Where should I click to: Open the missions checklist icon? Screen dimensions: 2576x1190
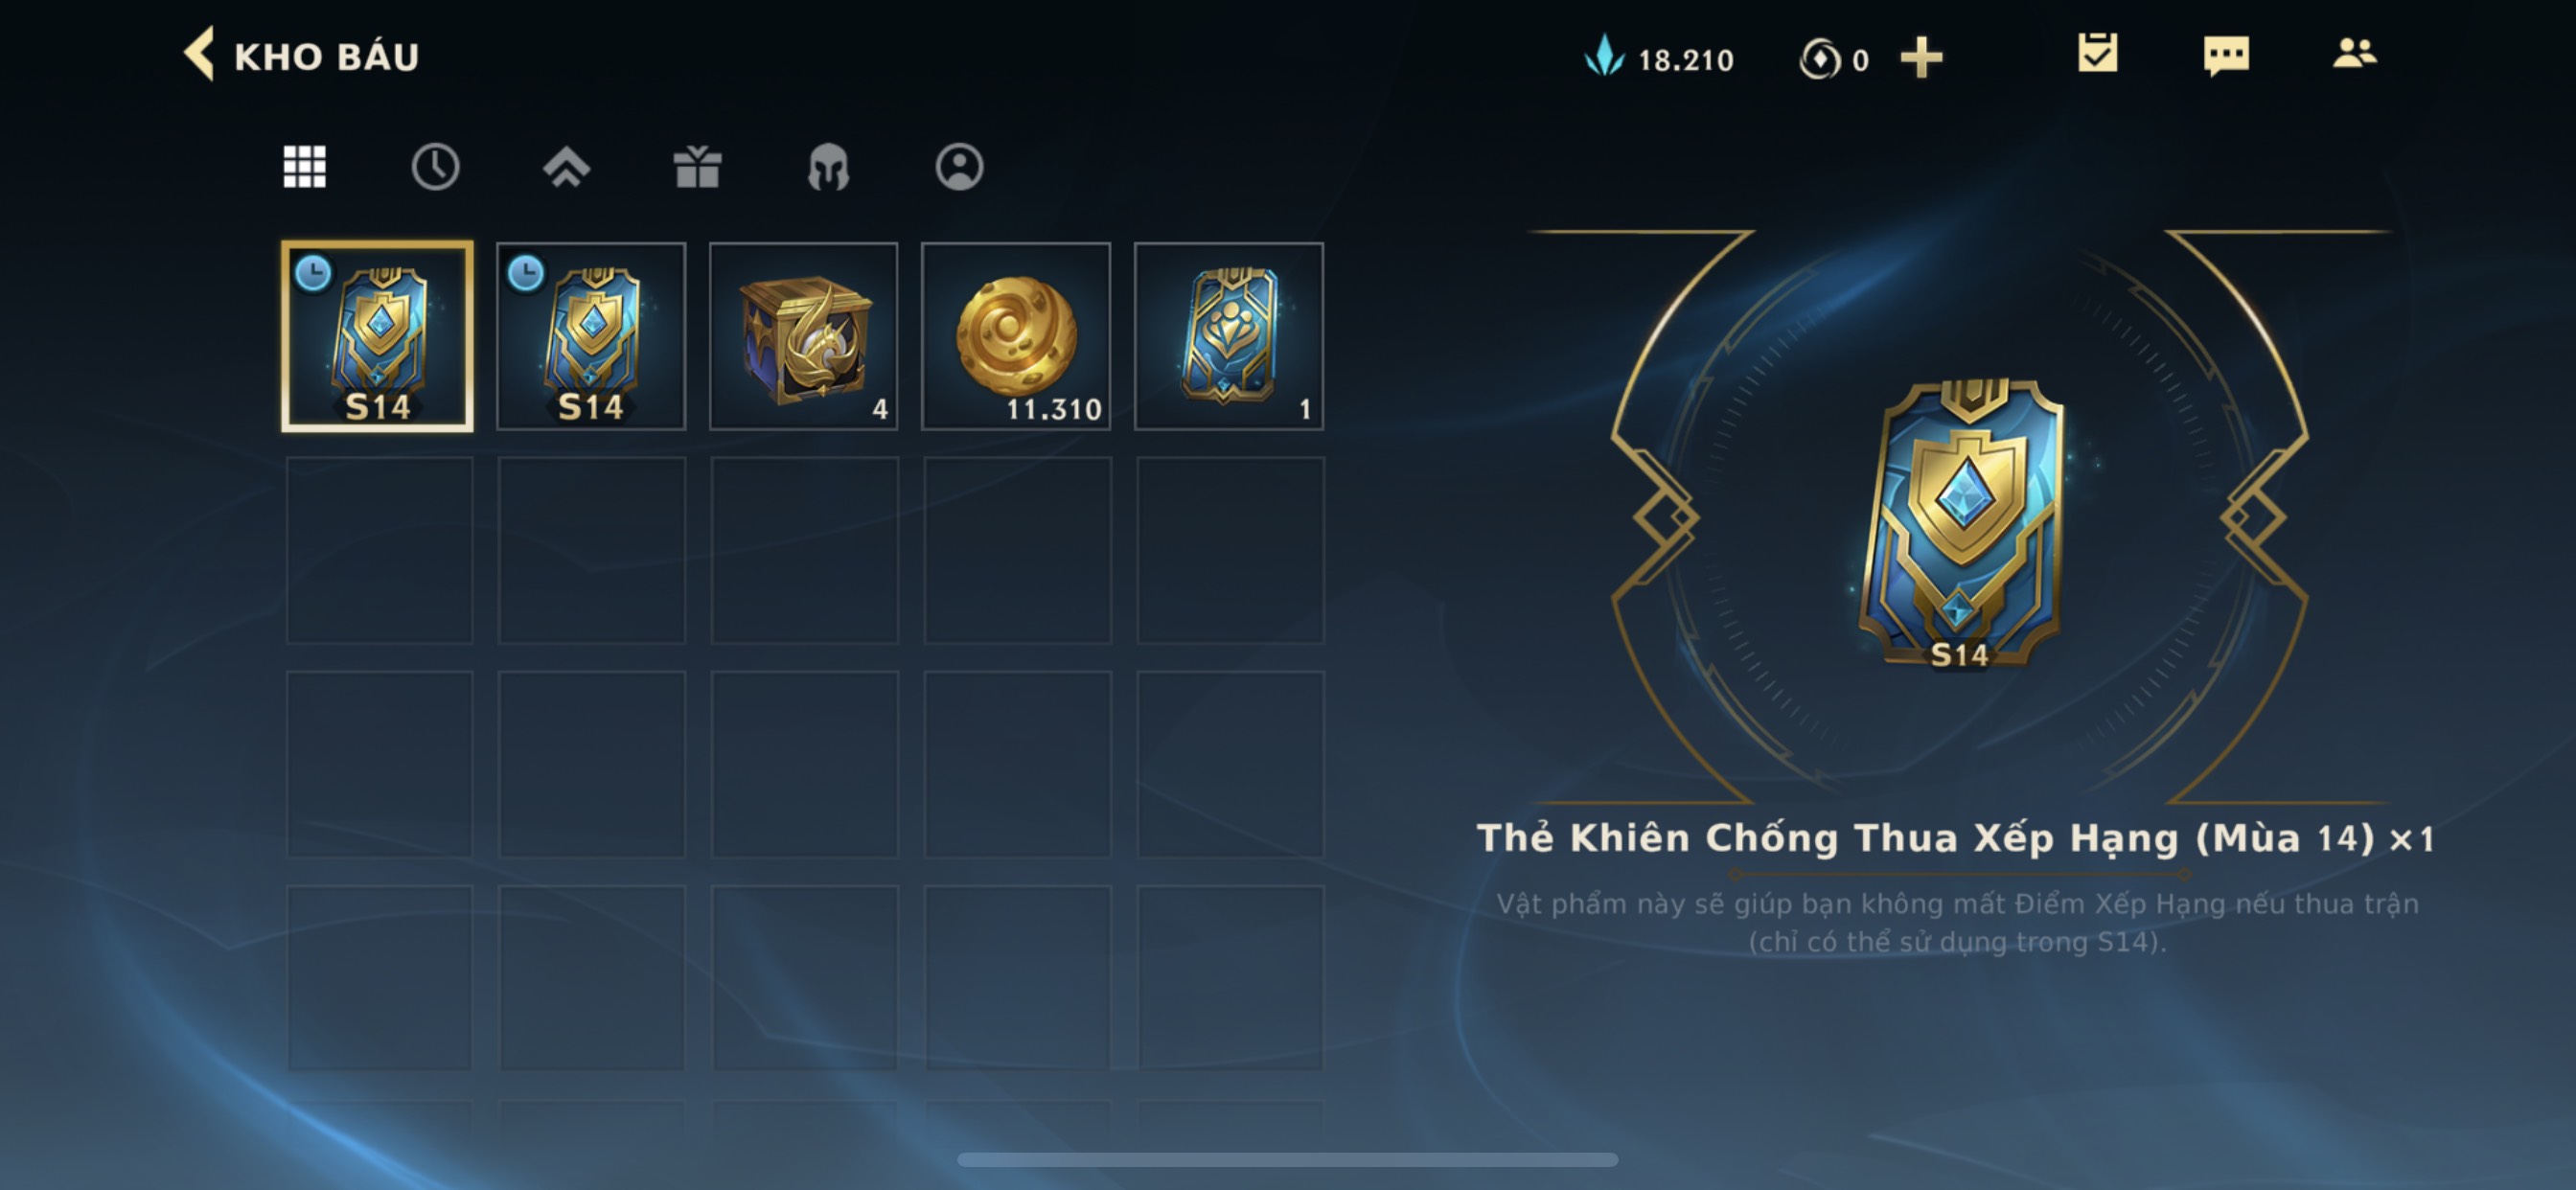(2097, 53)
